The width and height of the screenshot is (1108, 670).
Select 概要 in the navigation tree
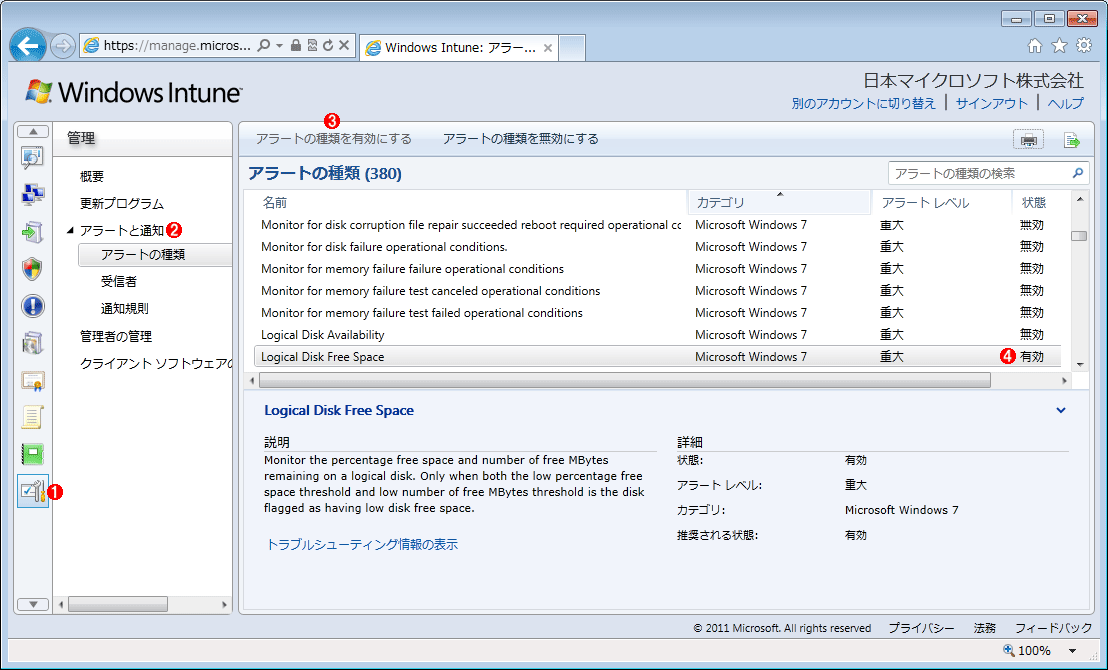(92, 177)
